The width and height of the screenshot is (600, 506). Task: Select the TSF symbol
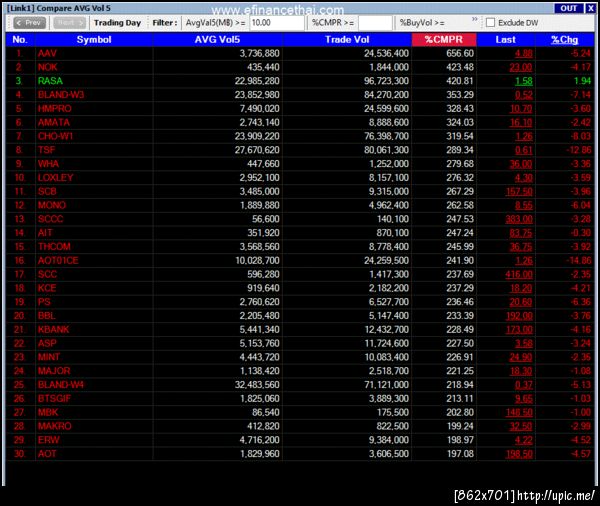pyautogui.click(x=46, y=150)
